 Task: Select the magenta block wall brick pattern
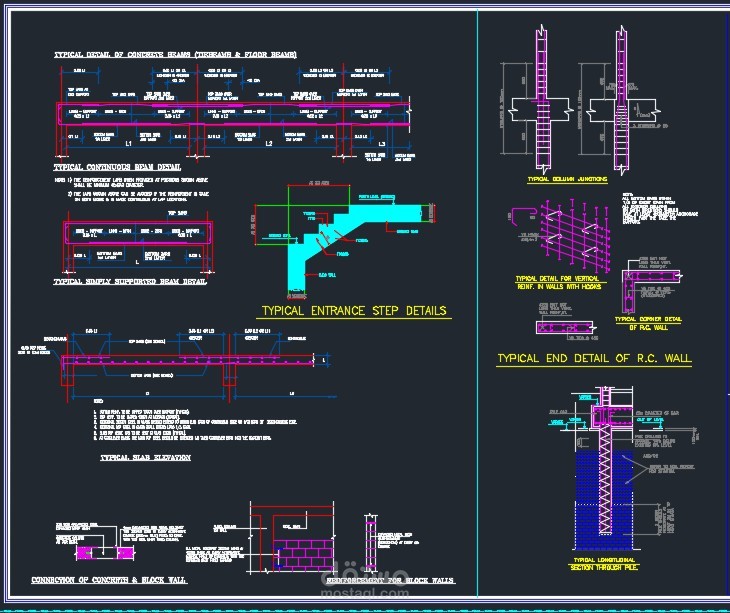tap(303, 554)
